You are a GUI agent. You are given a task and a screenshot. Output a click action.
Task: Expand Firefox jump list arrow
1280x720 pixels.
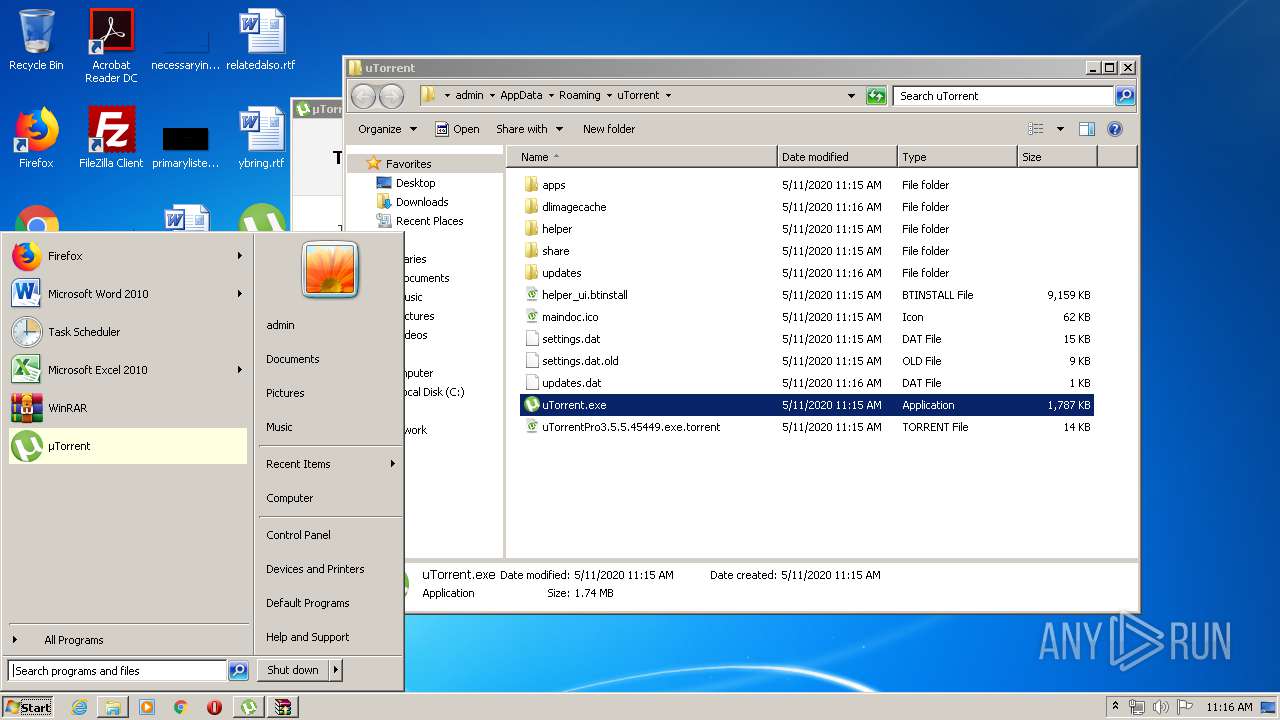tap(240, 256)
